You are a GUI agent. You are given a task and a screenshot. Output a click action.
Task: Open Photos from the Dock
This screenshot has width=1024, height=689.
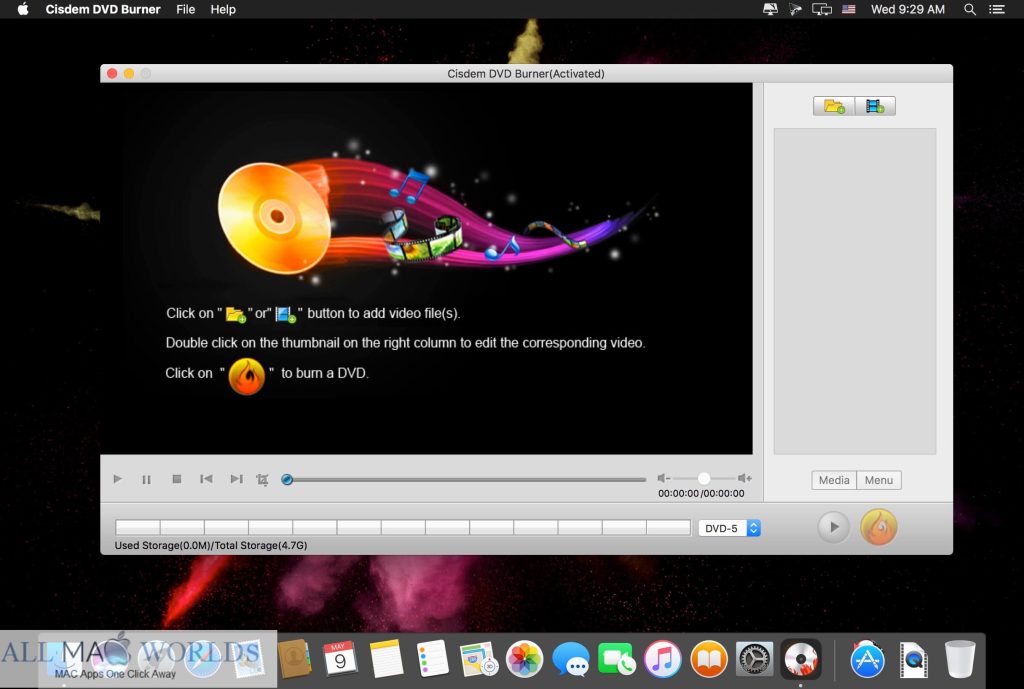(524, 658)
